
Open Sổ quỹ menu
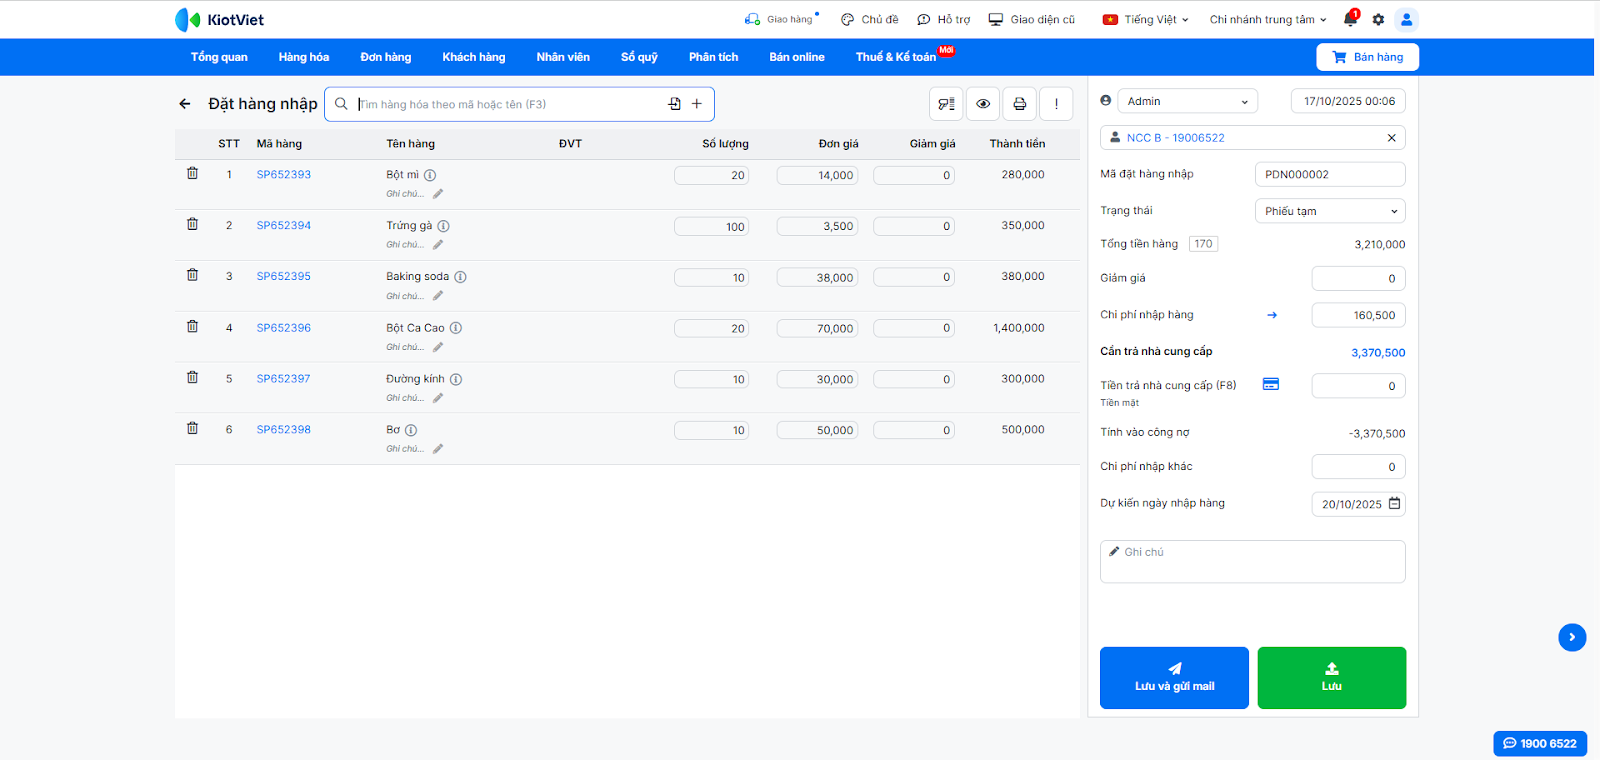point(639,57)
